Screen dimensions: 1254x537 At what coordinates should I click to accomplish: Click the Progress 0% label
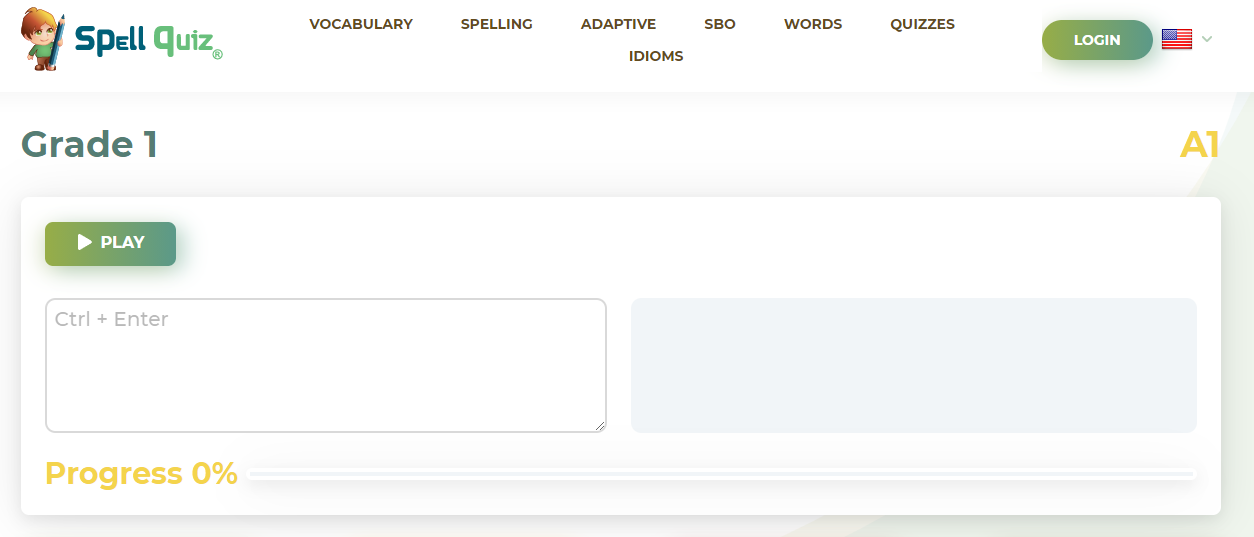click(141, 473)
